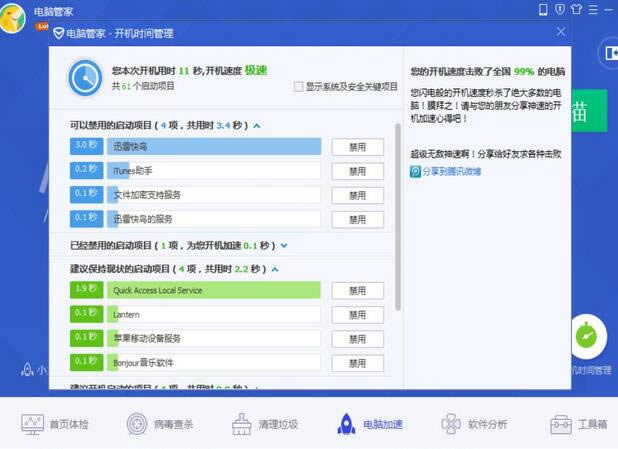Close the 开机时间管理 dialog
Image resolution: width=618 pixels, height=449 pixels.
561,32
